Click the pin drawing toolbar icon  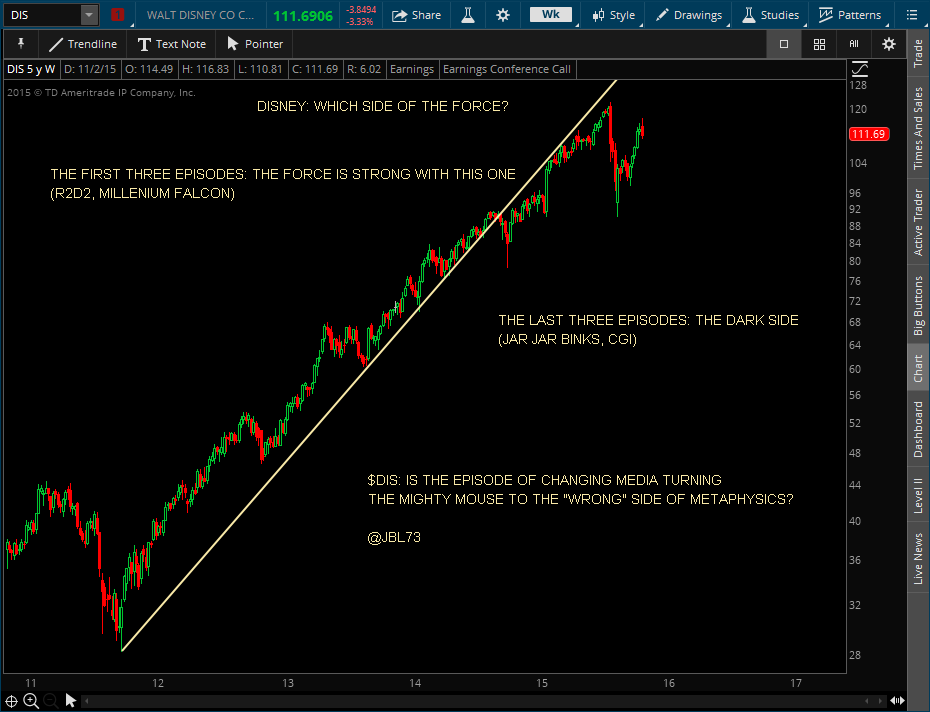pyautogui.click(x=21, y=43)
